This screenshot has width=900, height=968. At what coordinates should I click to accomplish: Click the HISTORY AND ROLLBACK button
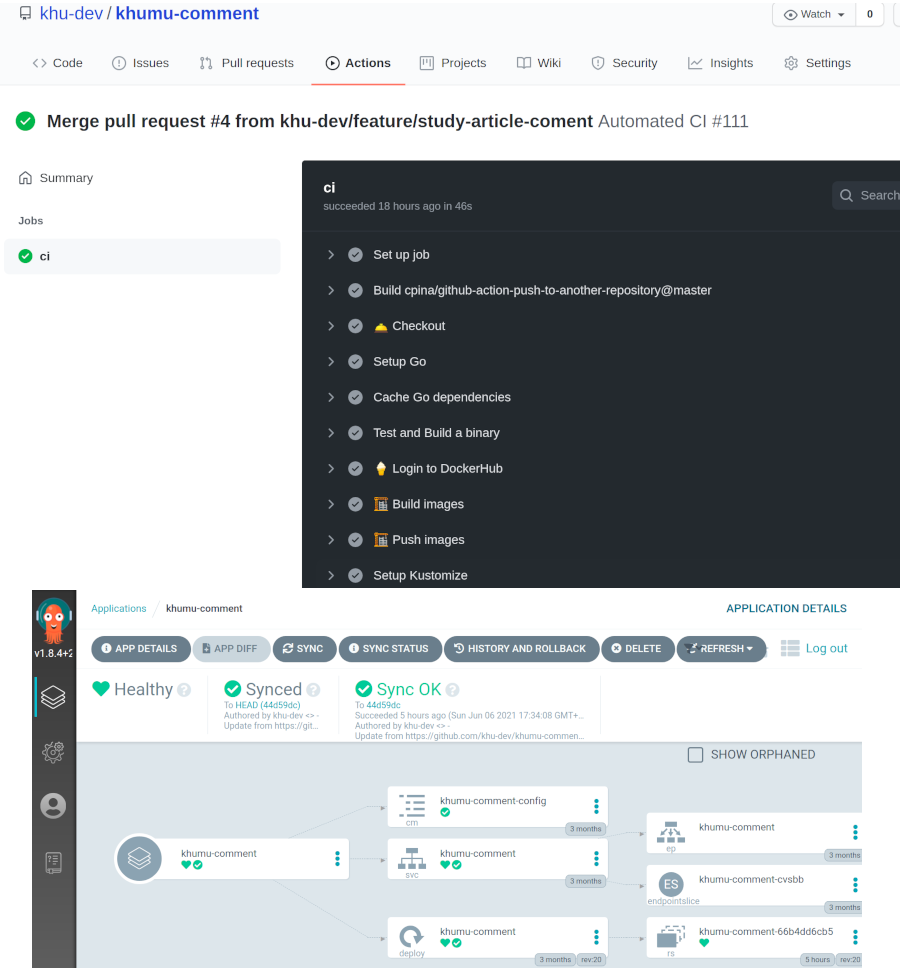point(521,648)
